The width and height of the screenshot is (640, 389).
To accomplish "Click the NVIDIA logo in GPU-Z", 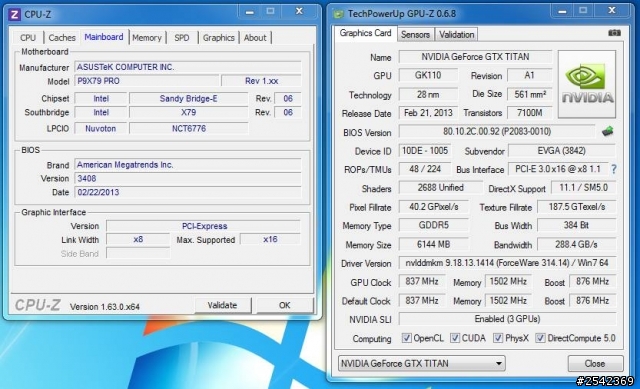I will [x=587, y=84].
